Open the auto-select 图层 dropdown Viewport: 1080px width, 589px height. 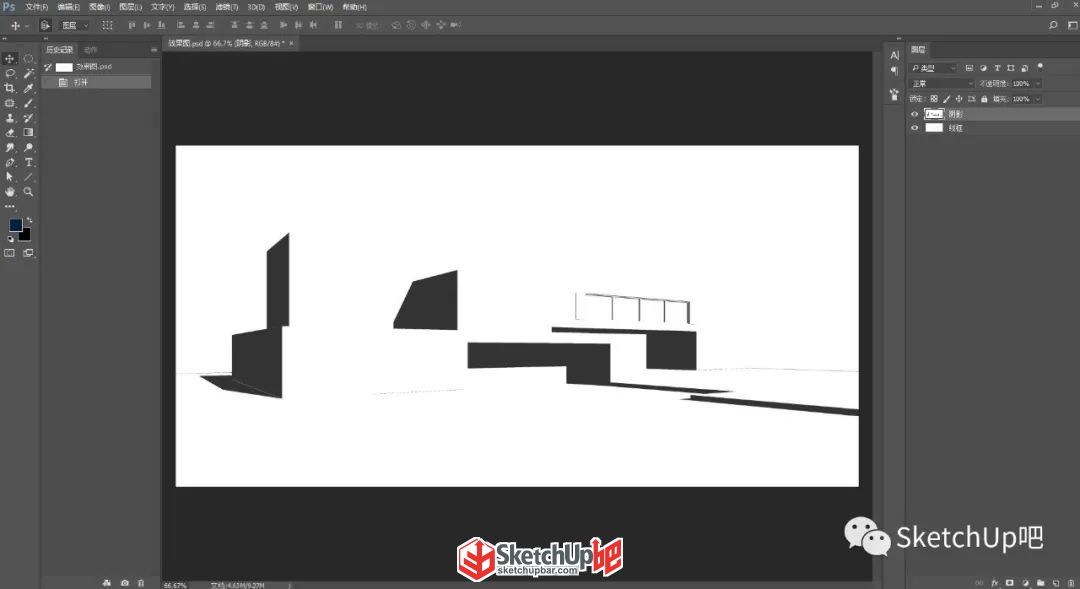coord(75,25)
